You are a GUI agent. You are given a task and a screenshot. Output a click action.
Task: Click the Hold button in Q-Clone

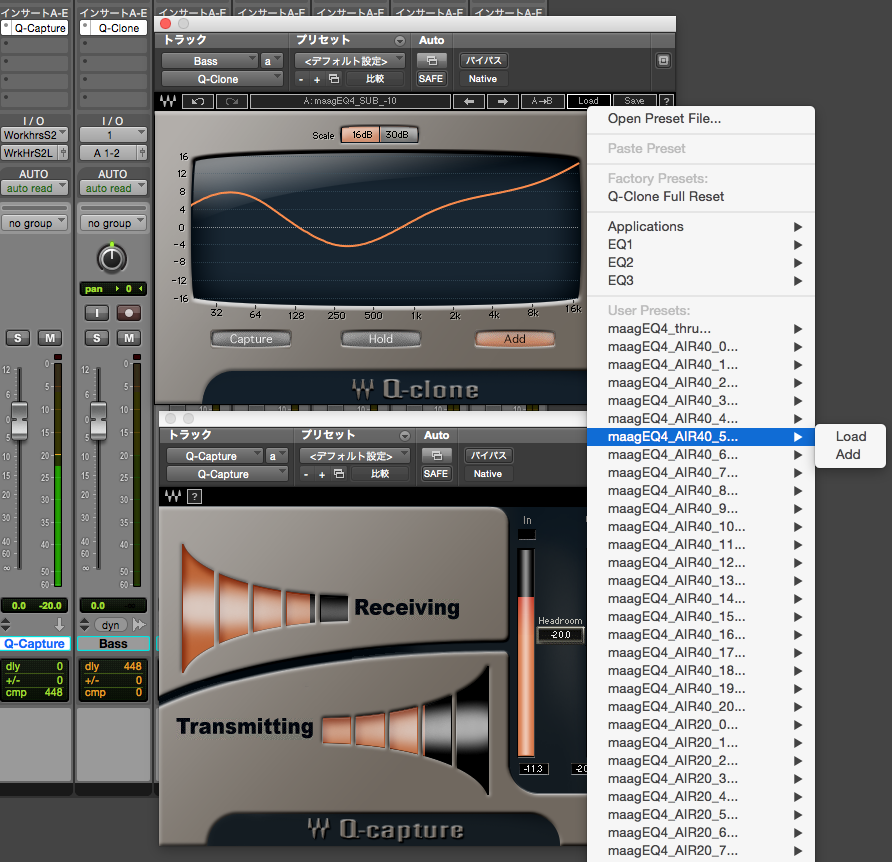(381, 339)
